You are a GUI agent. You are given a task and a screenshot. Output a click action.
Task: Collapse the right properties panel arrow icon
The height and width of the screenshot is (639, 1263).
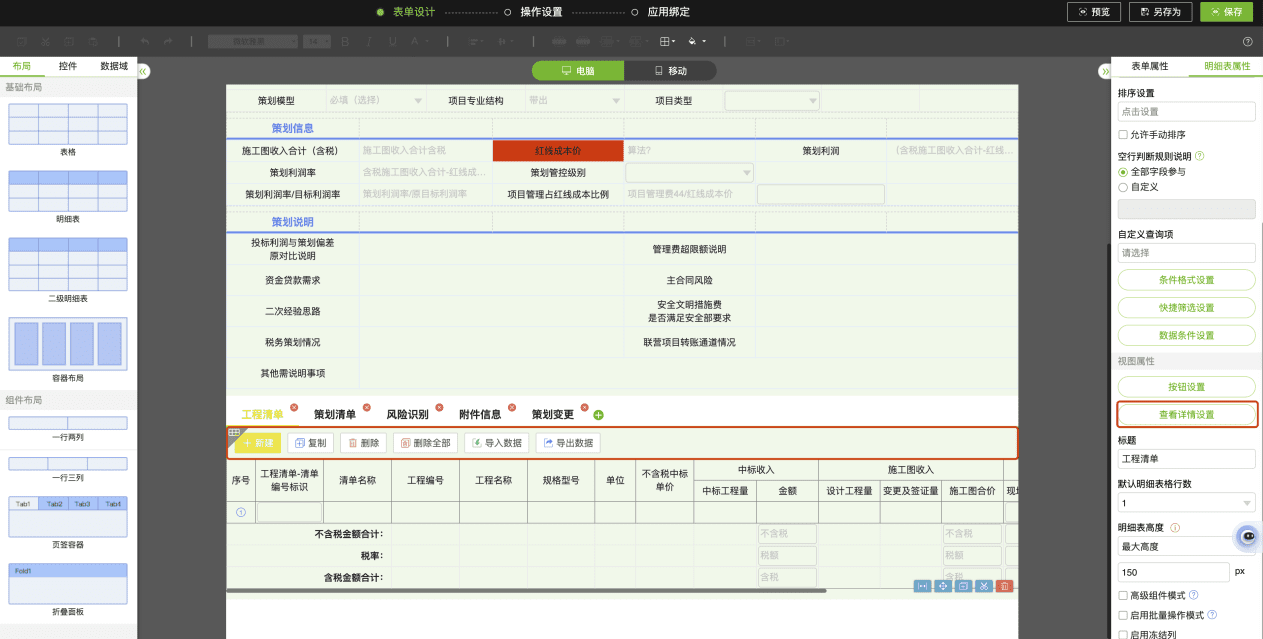coord(1105,71)
